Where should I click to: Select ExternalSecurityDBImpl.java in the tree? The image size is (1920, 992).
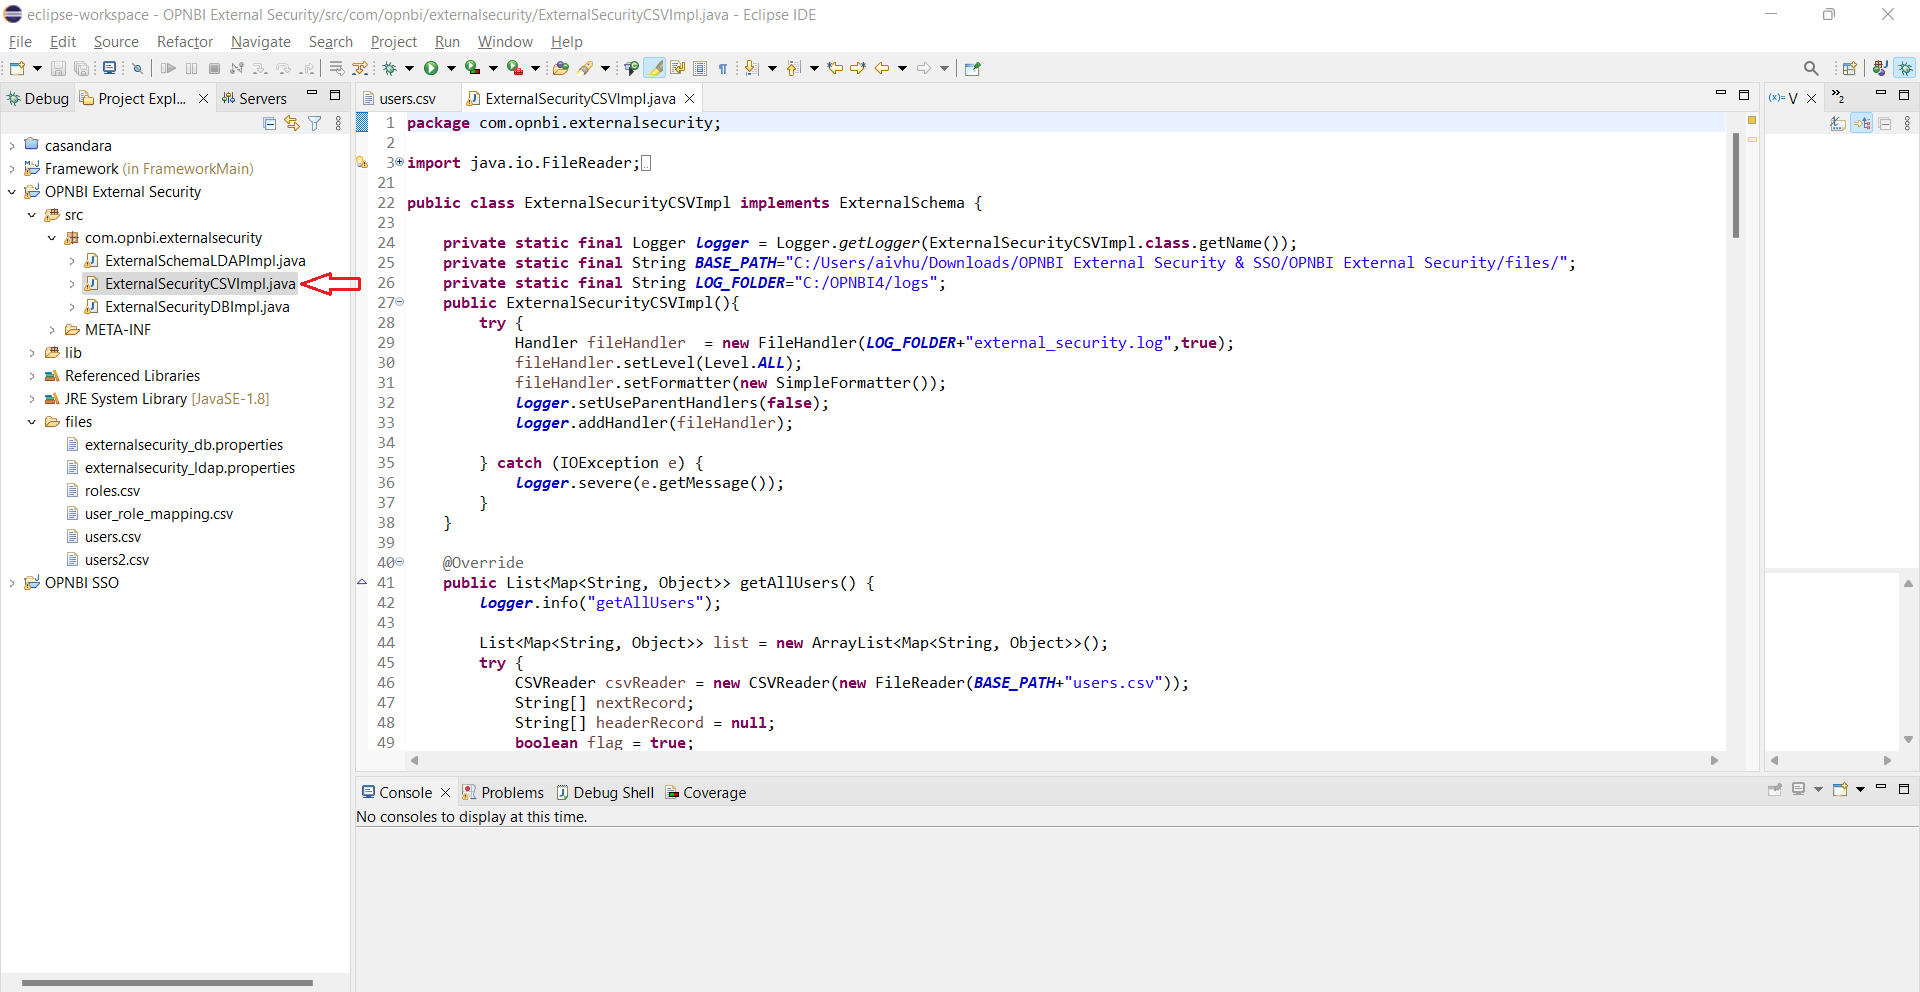click(197, 306)
